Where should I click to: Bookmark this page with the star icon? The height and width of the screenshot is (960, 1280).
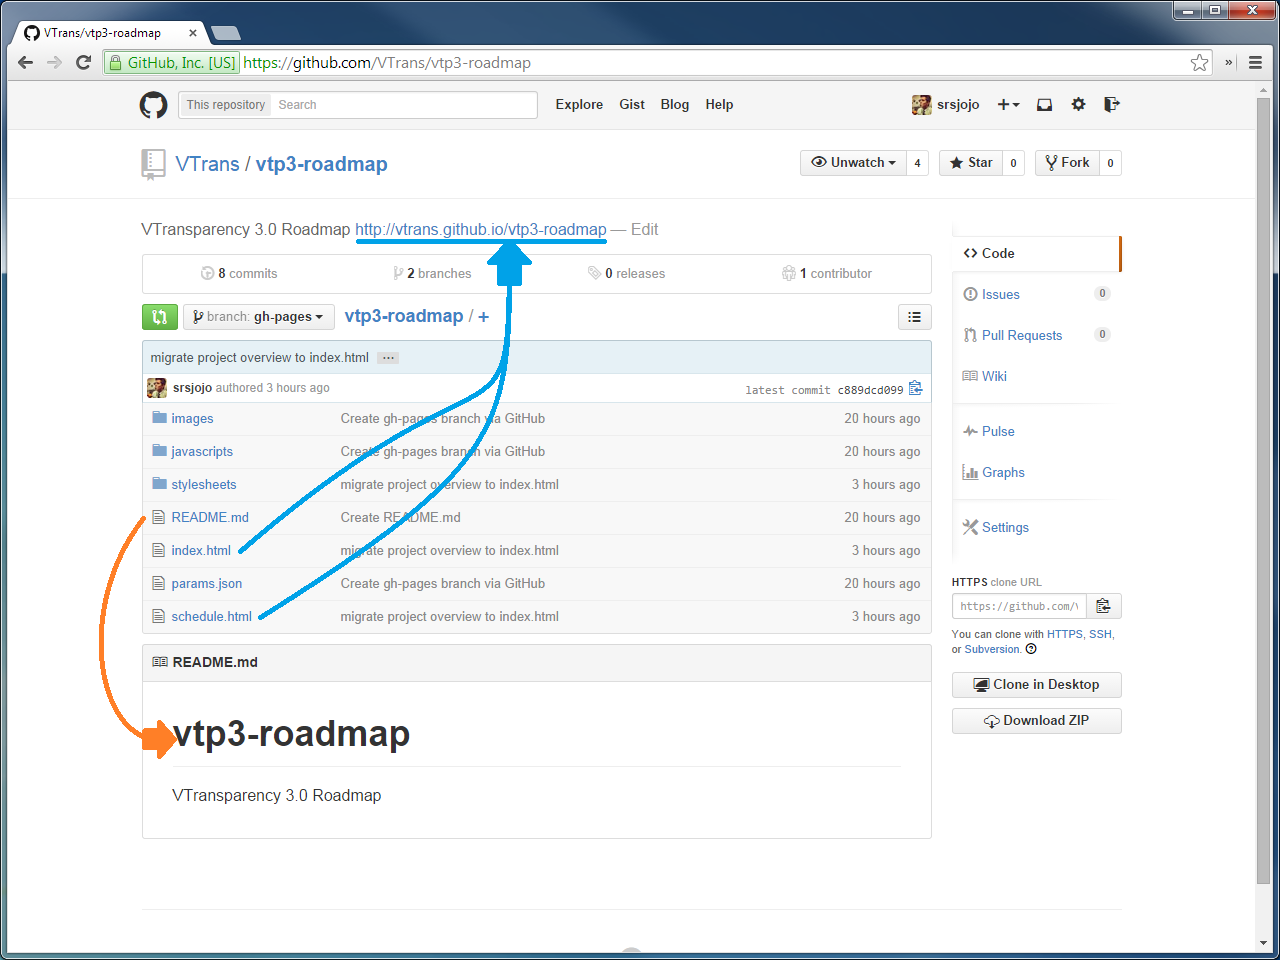[x=1200, y=63]
